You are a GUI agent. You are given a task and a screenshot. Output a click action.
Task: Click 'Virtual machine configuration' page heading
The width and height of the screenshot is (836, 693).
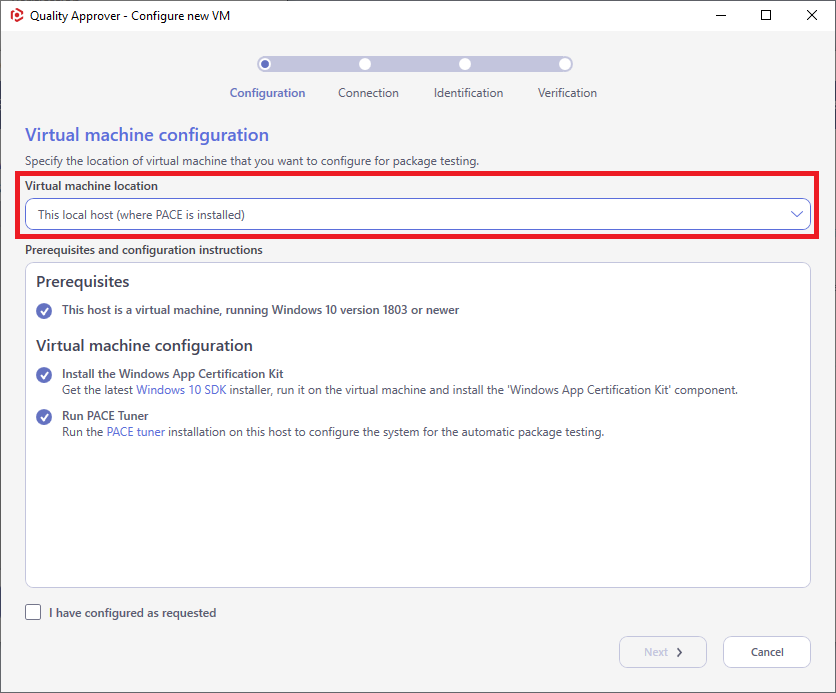click(x=147, y=135)
